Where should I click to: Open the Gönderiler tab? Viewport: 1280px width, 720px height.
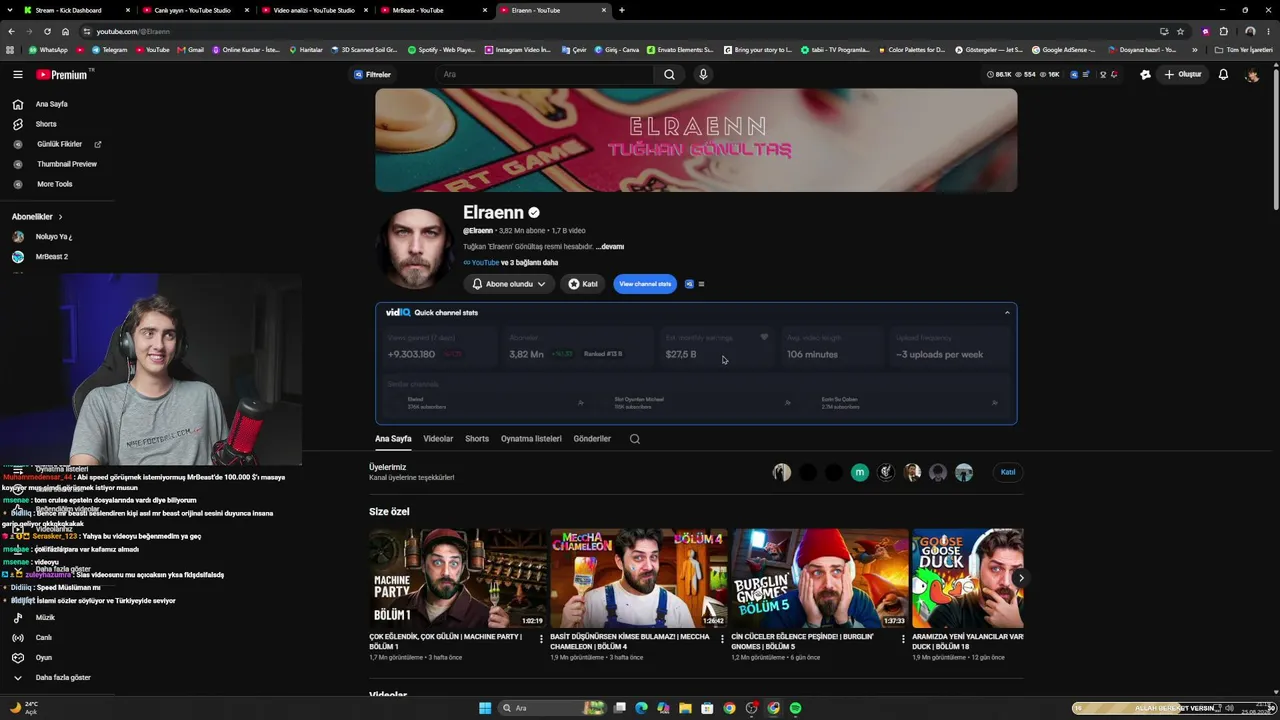[x=592, y=439]
